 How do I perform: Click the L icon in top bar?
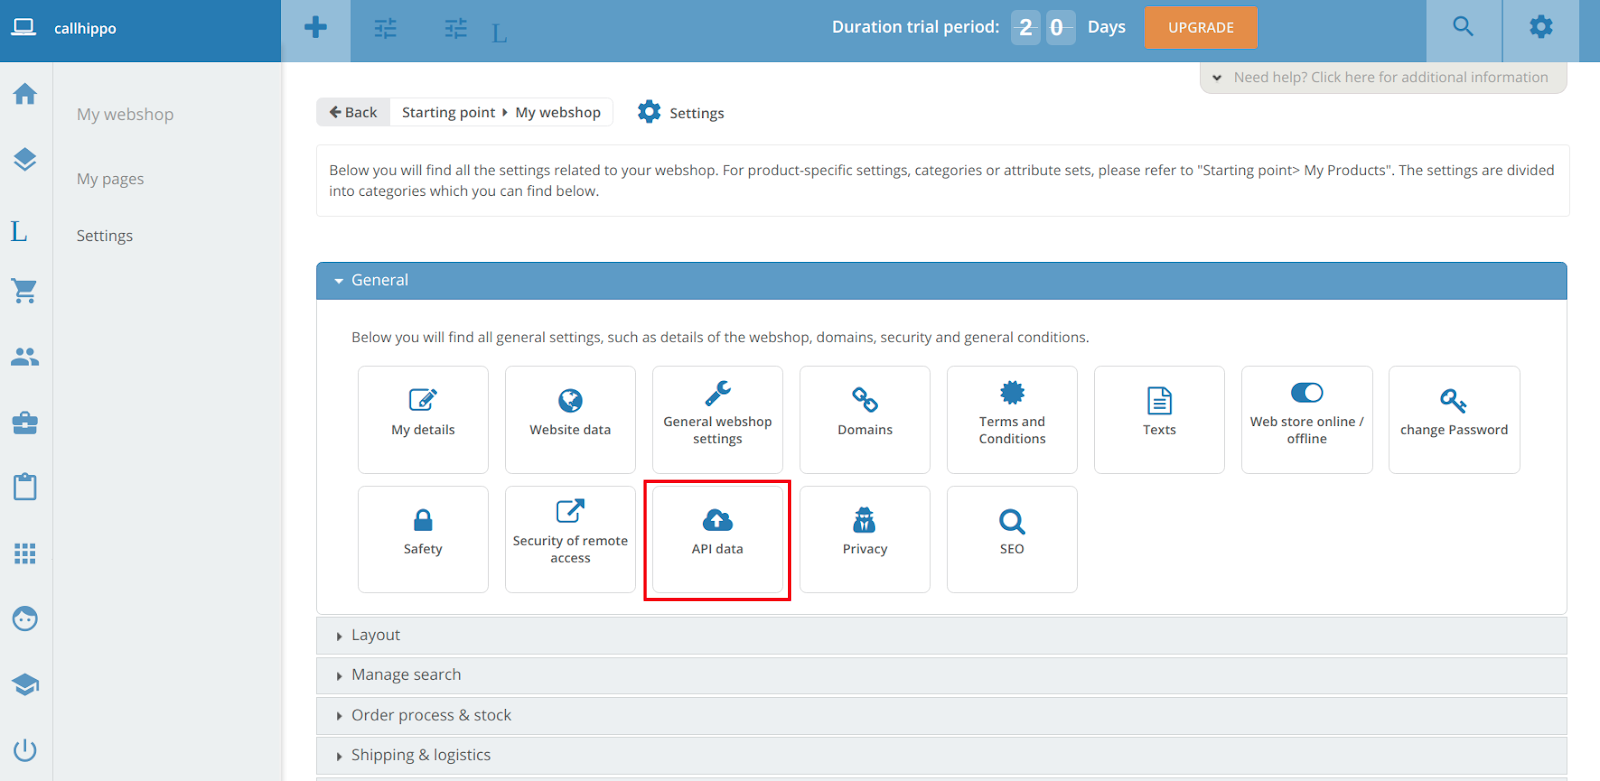pos(499,34)
